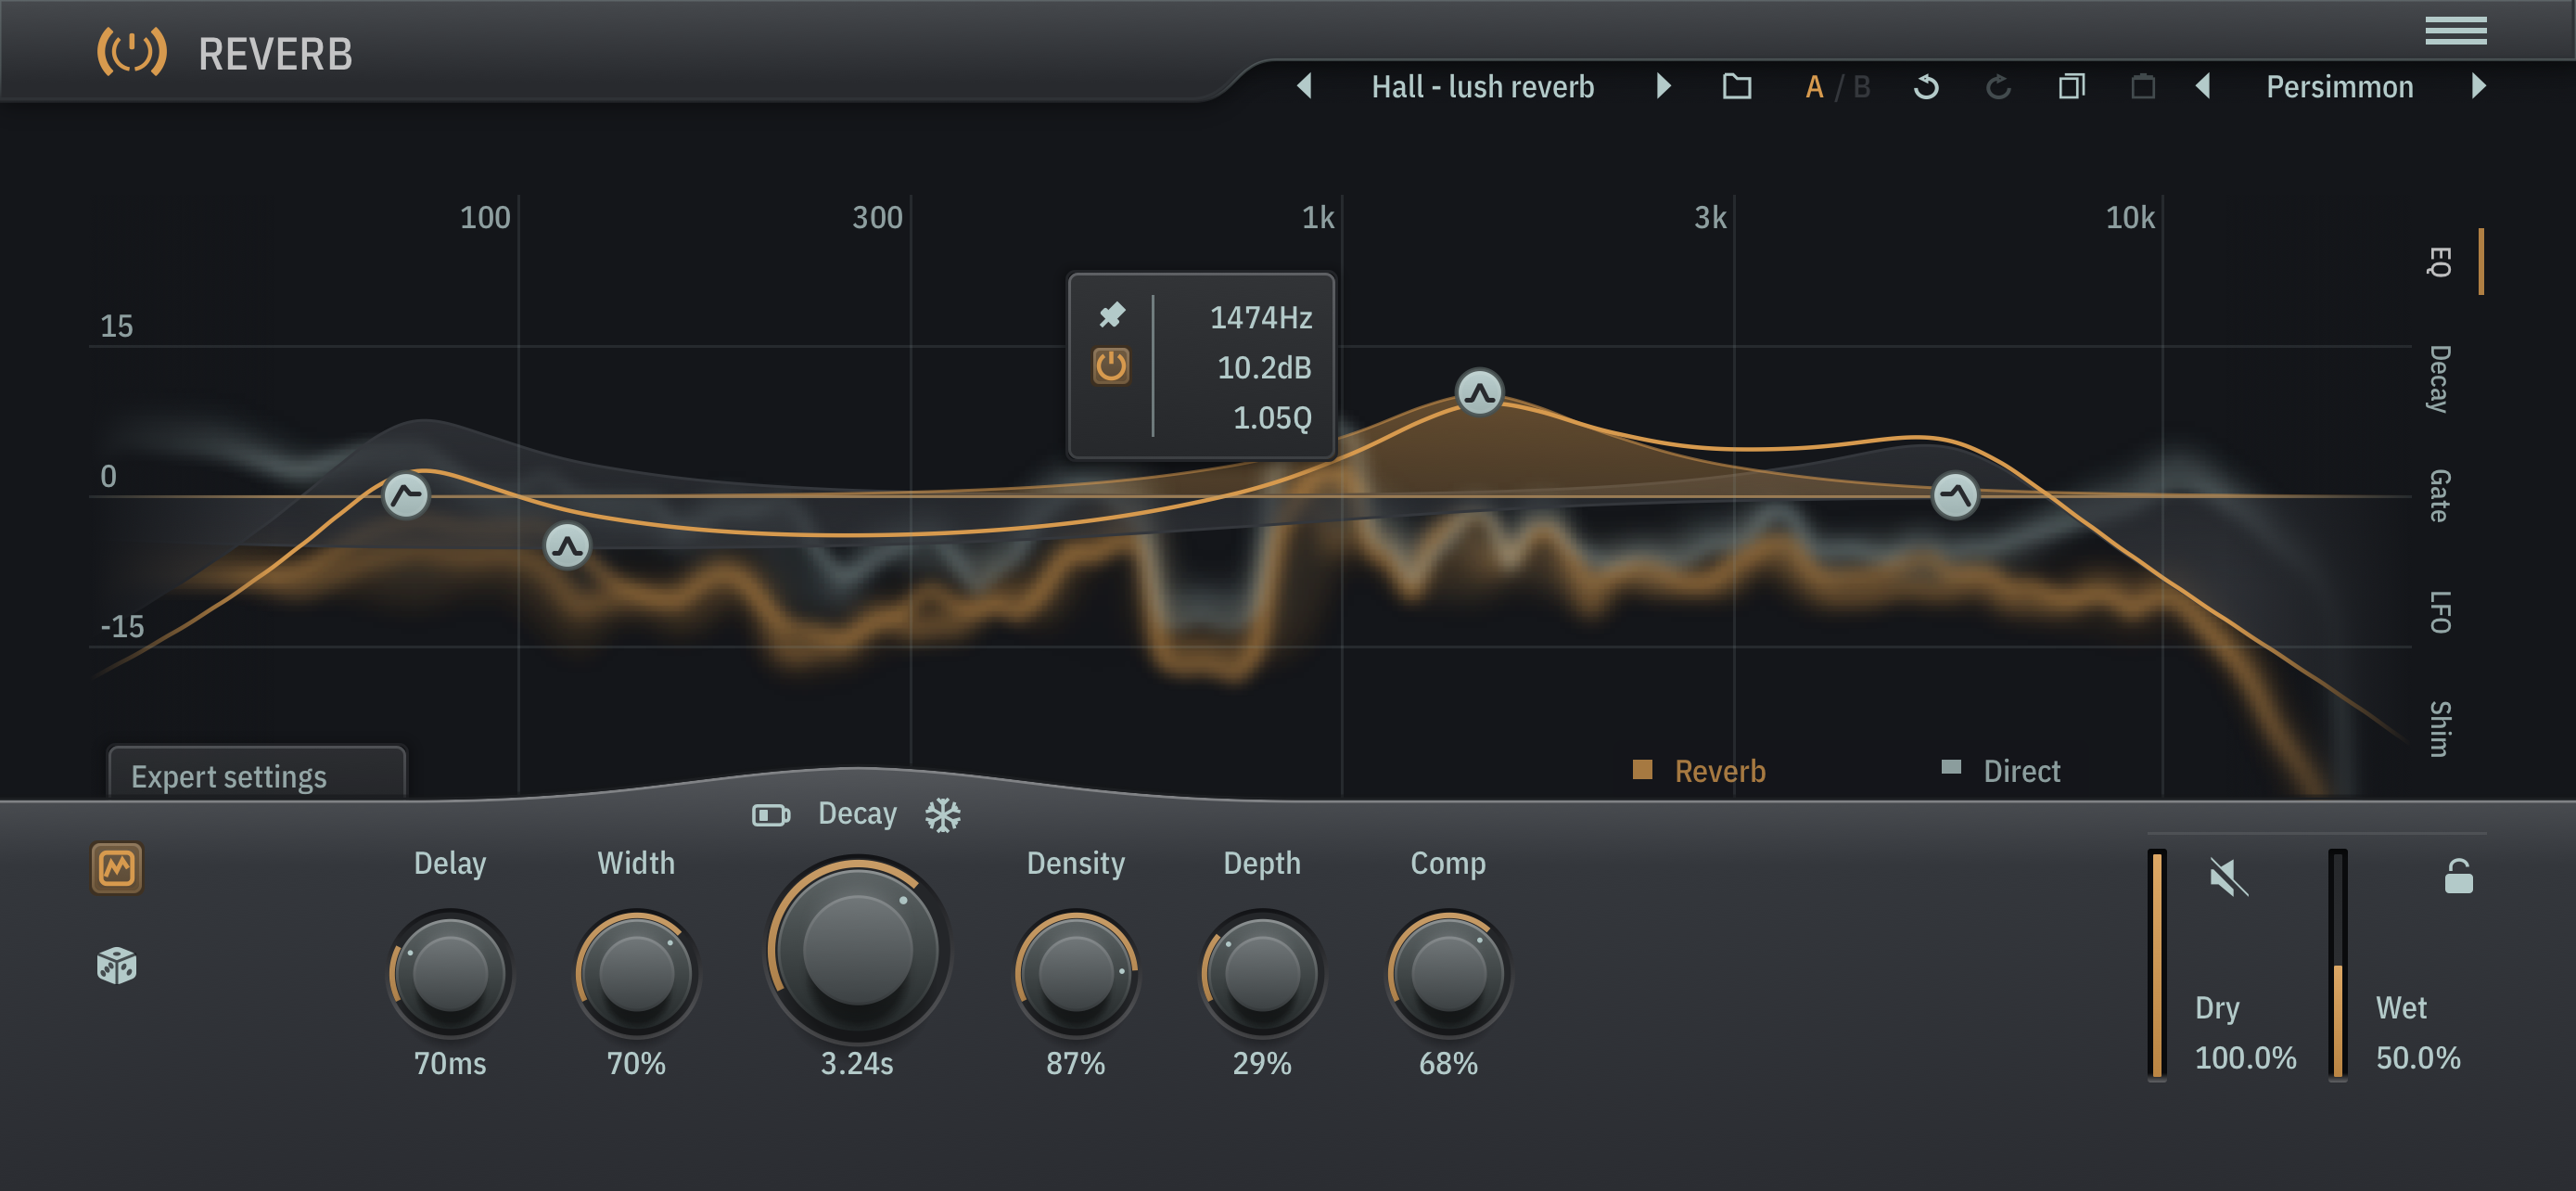Open the LFO tab

(2439, 612)
